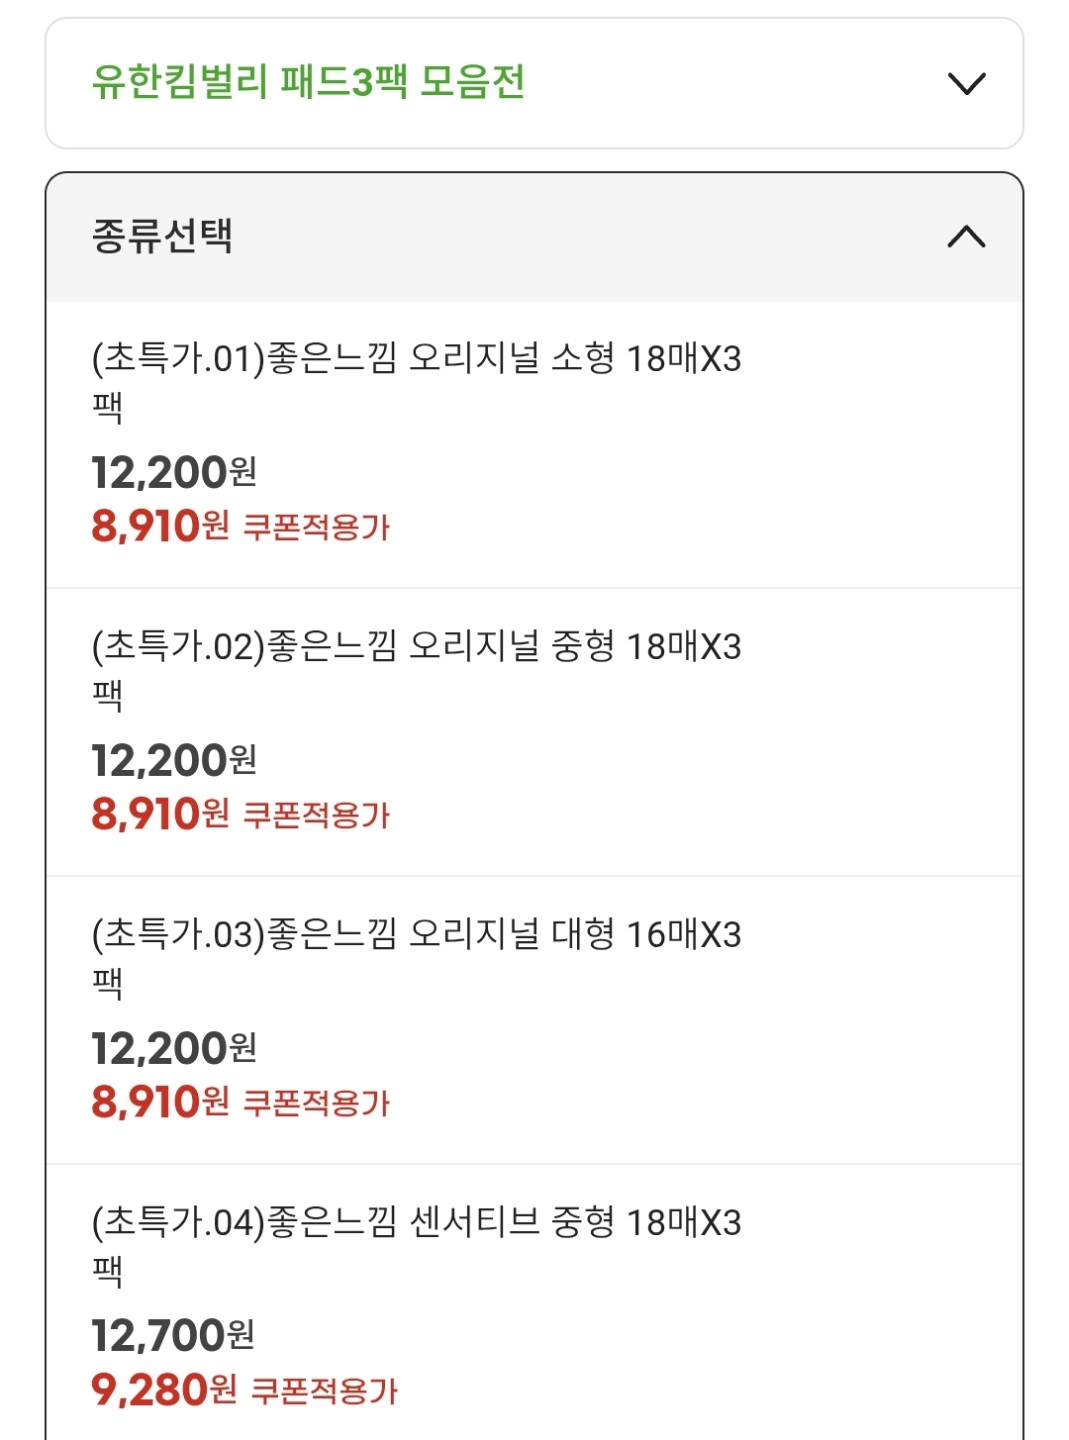Screen dimensions: 1069x1440
Task: Tap the red 9,280원 센서티브 coupon price
Action: (x=164, y=1389)
